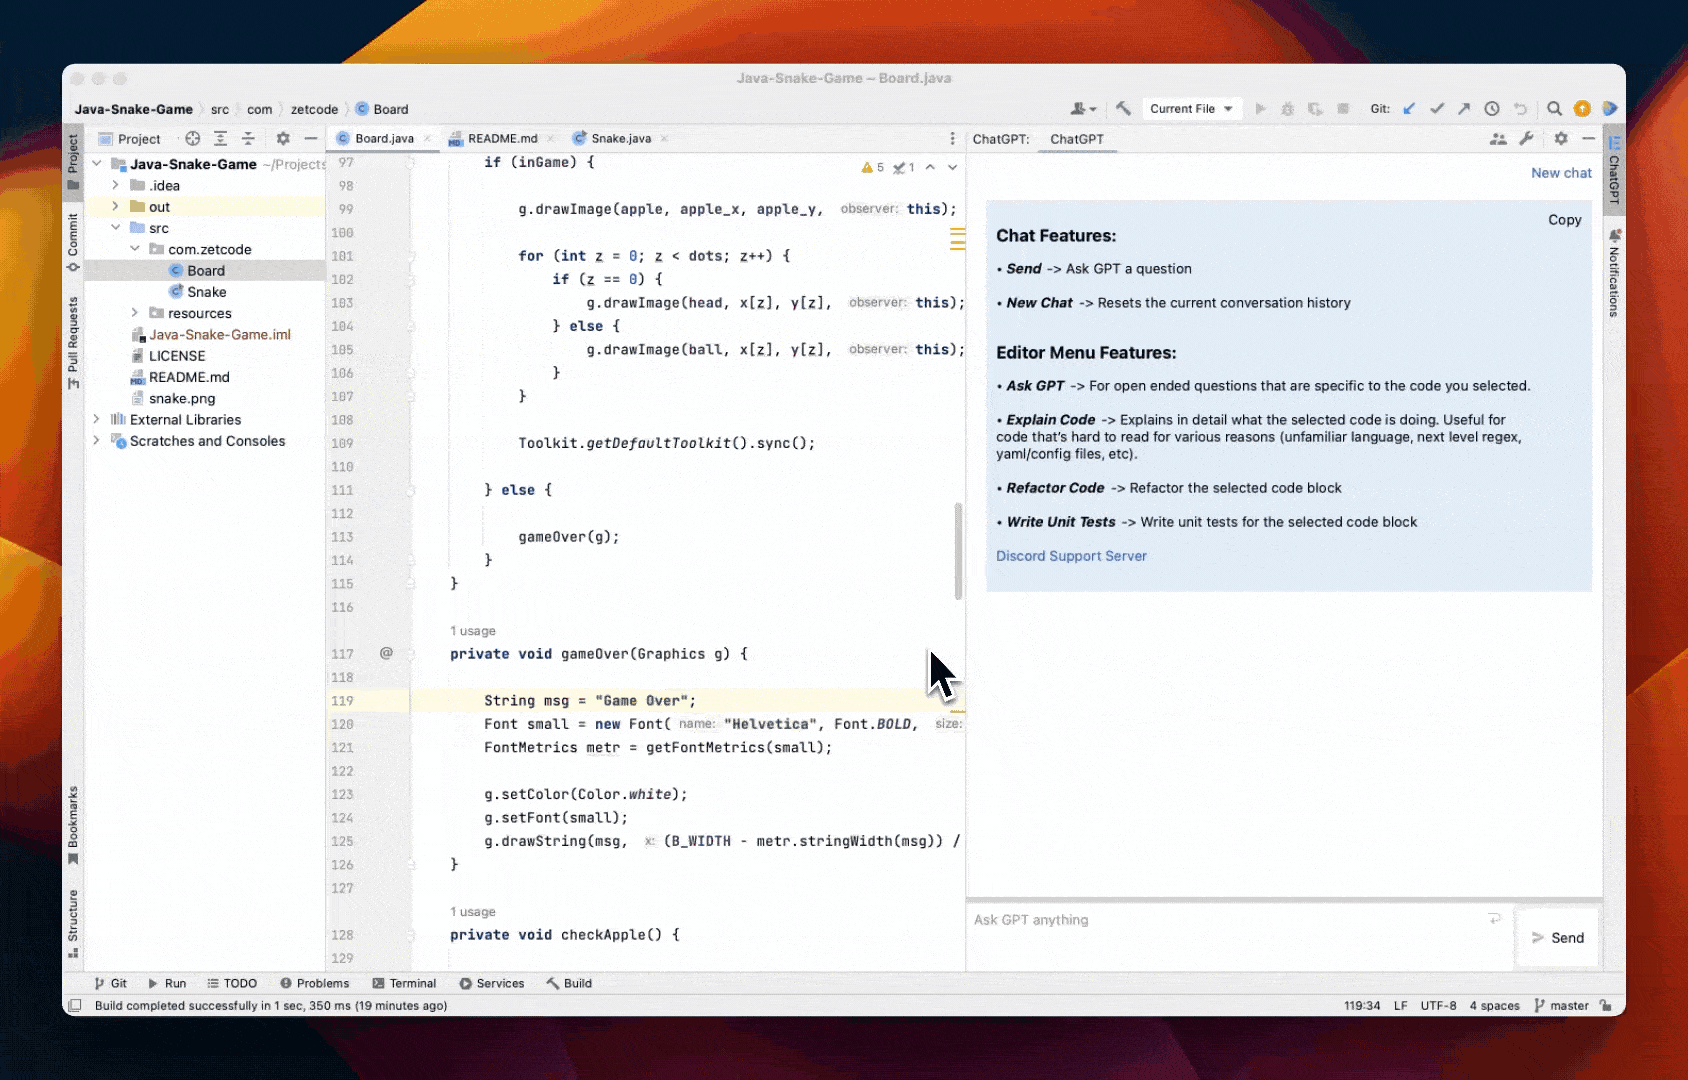
Task: Toggle the Structure tool window
Action: (x=73, y=922)
